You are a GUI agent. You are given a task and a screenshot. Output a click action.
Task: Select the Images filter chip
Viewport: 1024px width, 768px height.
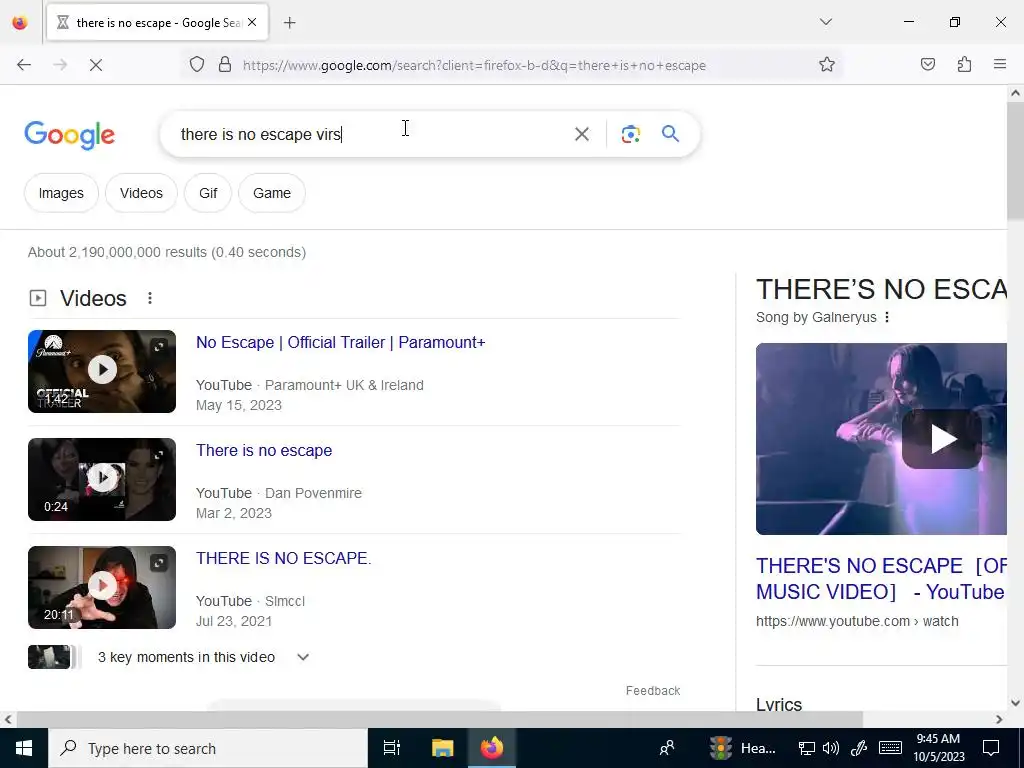click(61, 193)
